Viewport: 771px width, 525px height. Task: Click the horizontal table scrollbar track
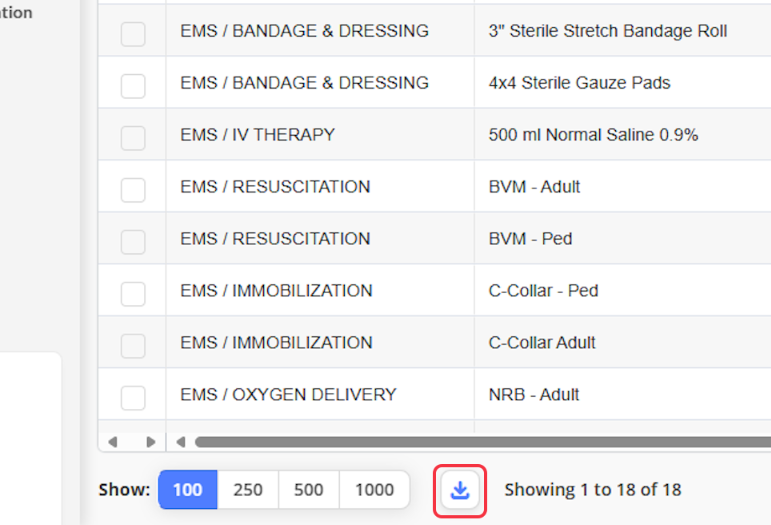pos(480,441)
